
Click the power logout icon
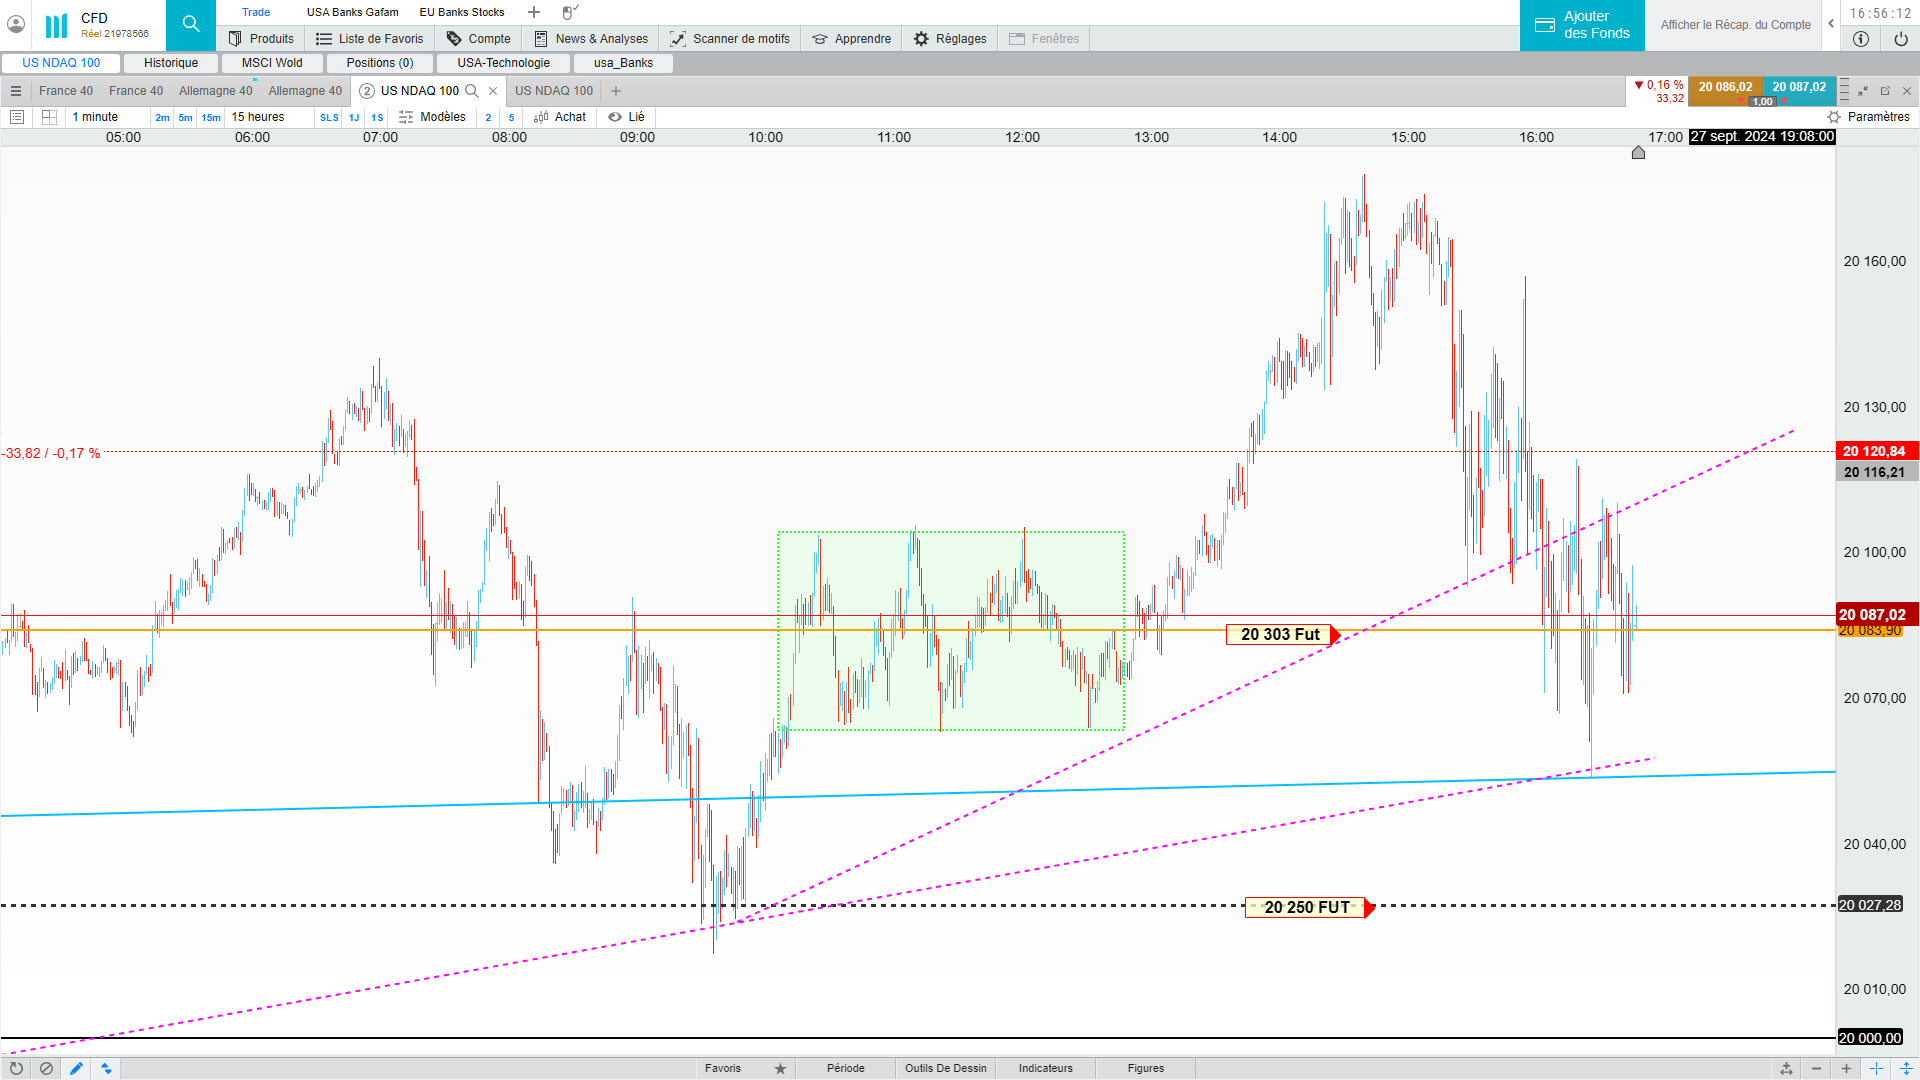(x=1900, y=39)
